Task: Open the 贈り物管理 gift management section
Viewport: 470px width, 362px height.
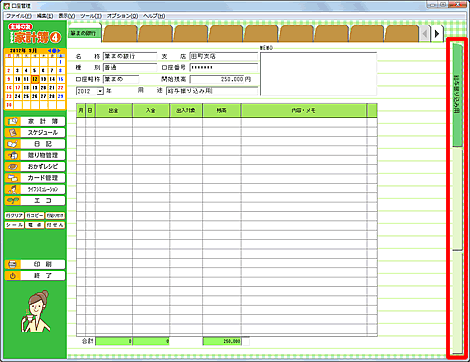Action: 35,155
